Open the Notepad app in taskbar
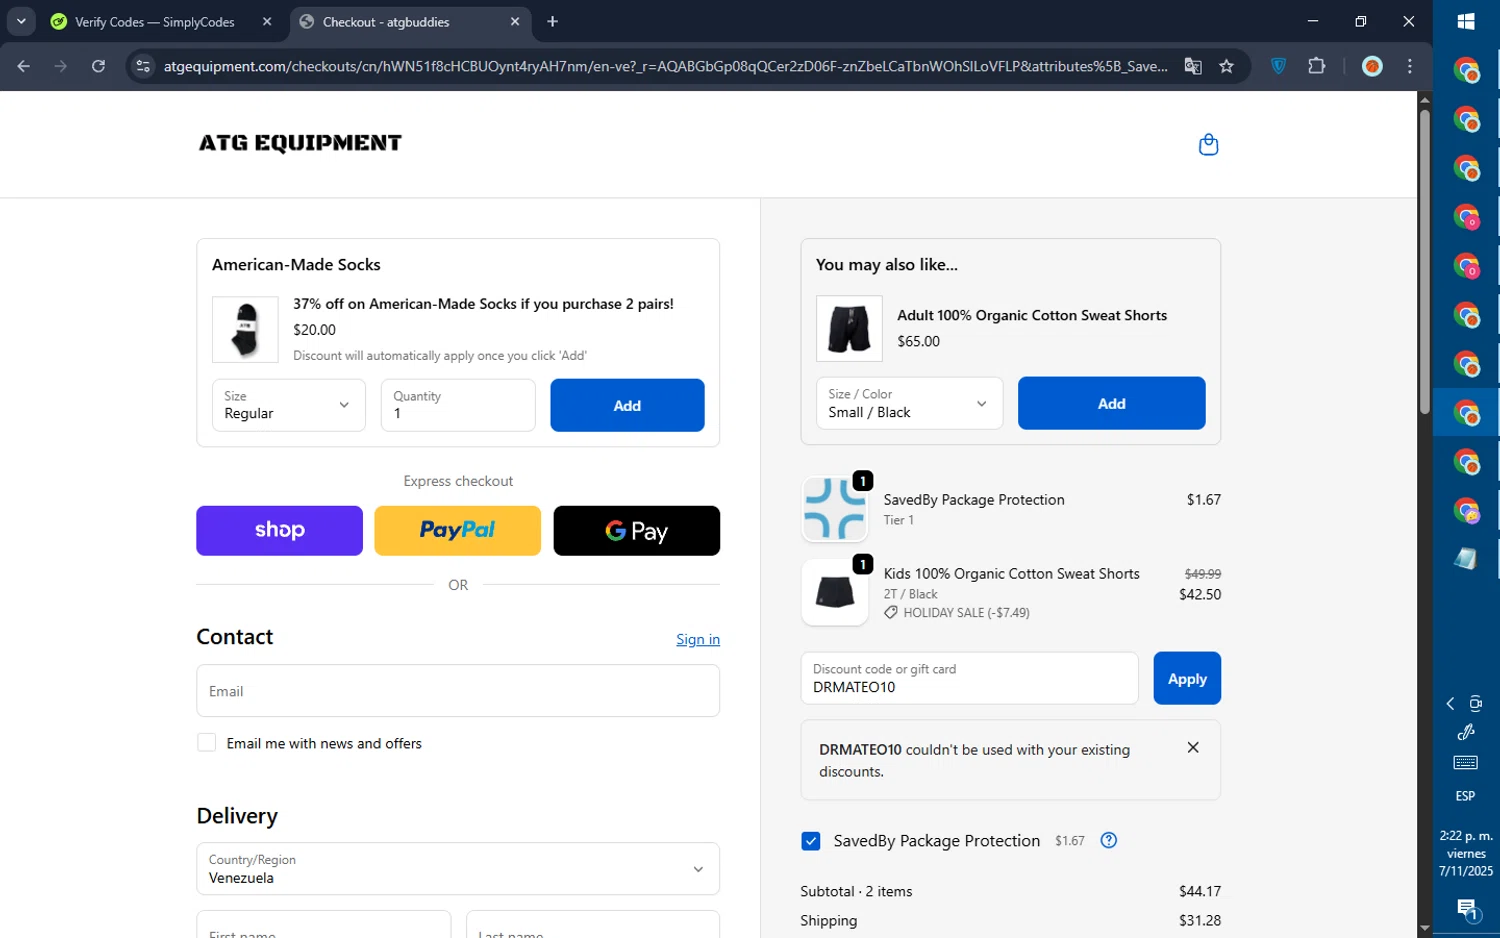This screenshot has width=1500, height=938. tap(1466, 559)
